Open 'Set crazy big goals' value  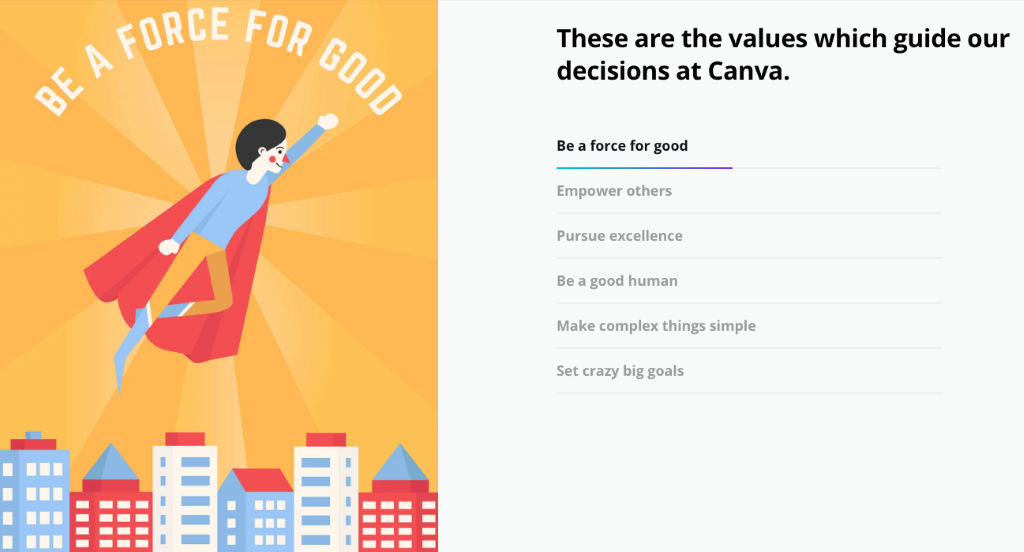[620, 371]
